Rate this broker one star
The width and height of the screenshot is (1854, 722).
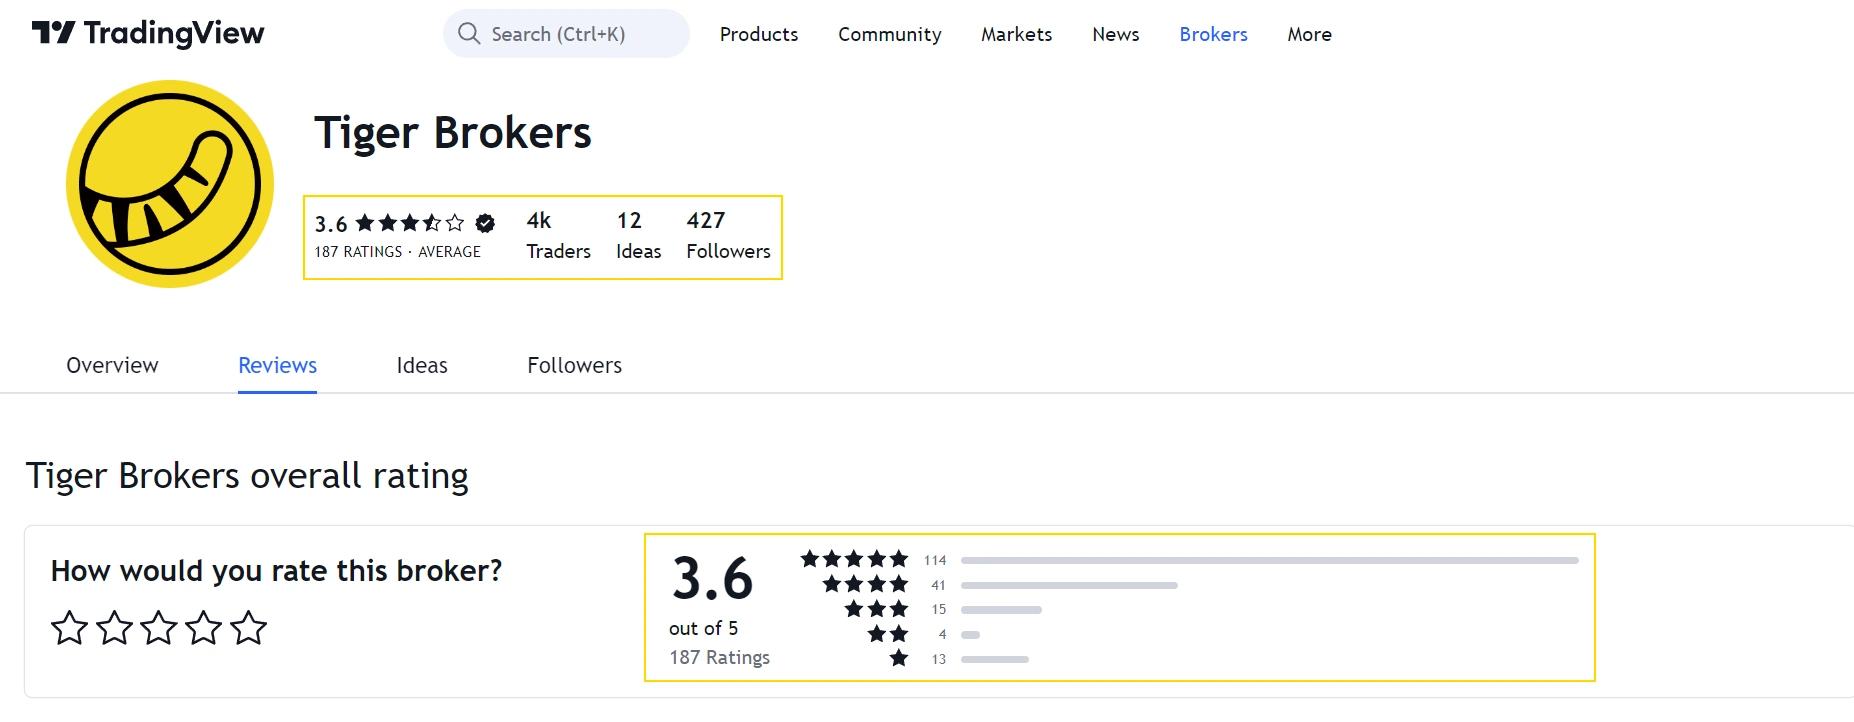click(69, 628)
